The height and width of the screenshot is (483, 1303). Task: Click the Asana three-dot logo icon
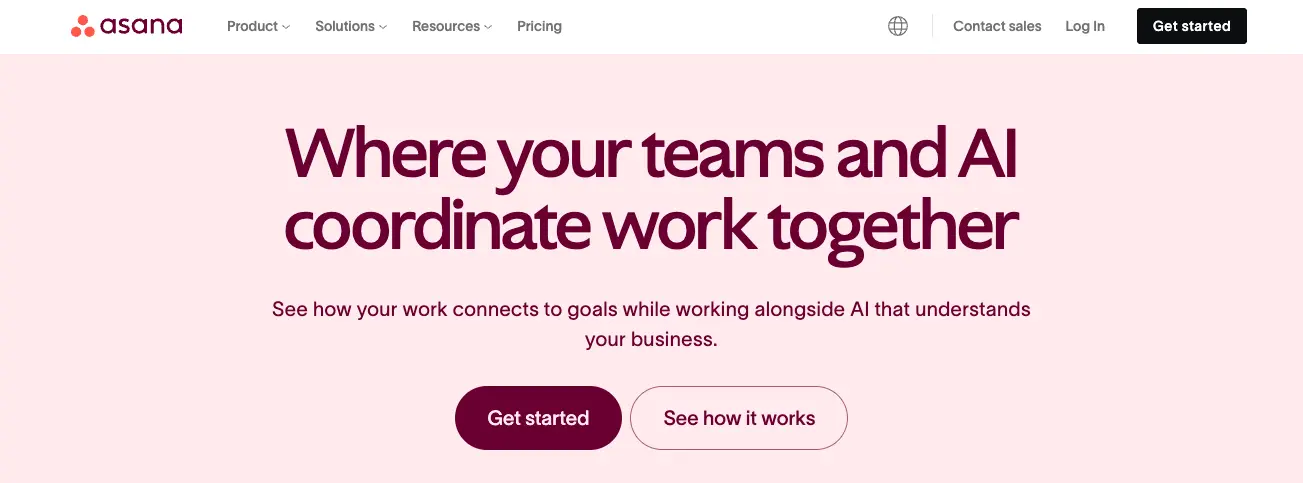click(x=82, y=27)
